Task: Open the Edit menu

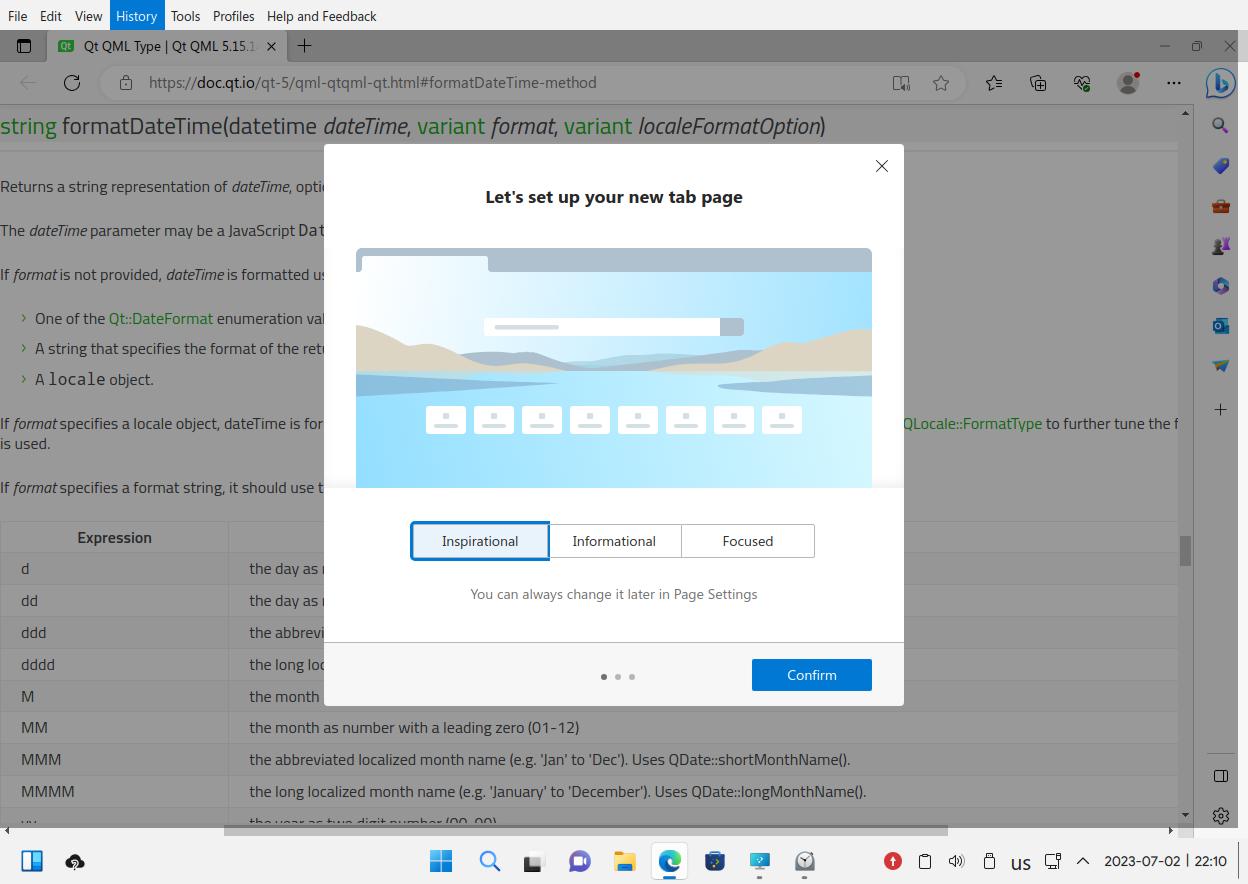Action: 51,16
